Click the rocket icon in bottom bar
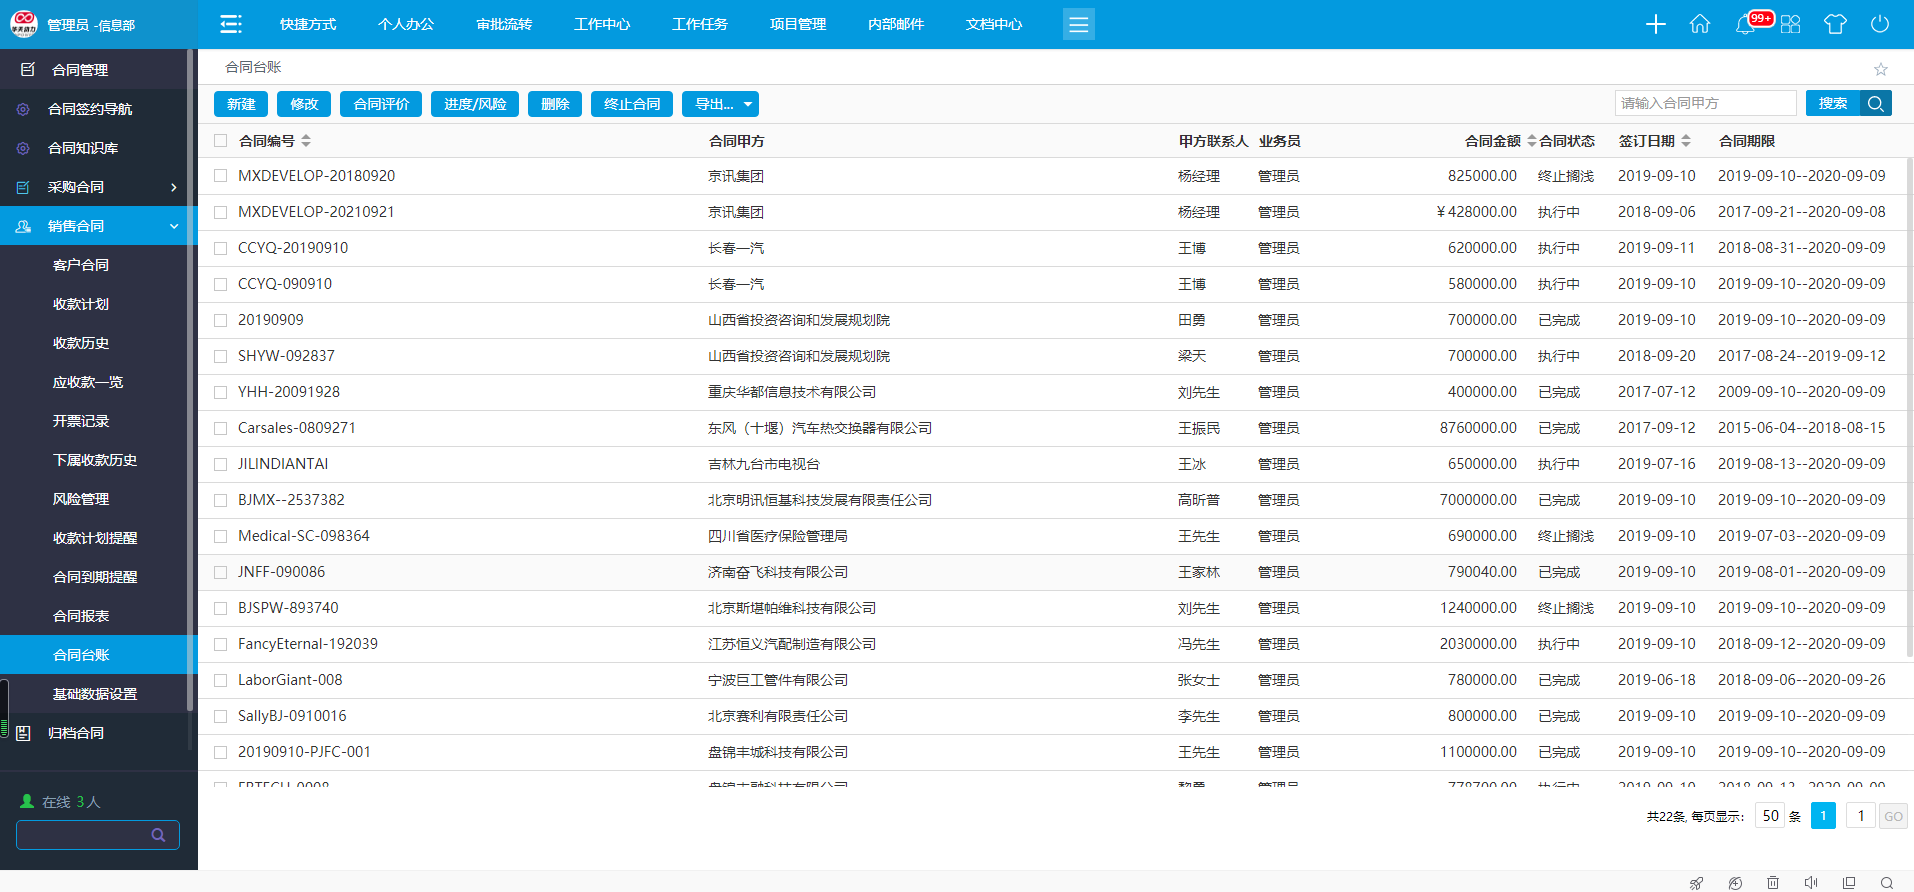 (x=1696, y=882)
